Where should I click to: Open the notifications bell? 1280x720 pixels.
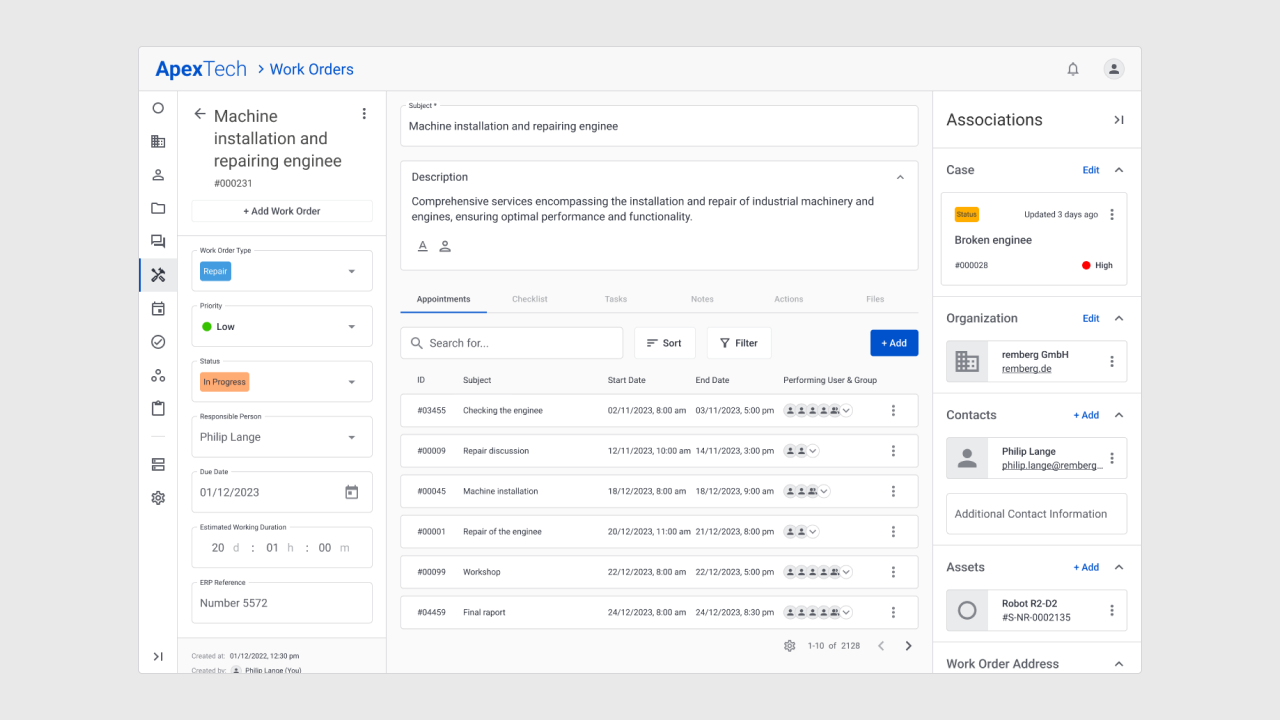tap(1073, 69)
